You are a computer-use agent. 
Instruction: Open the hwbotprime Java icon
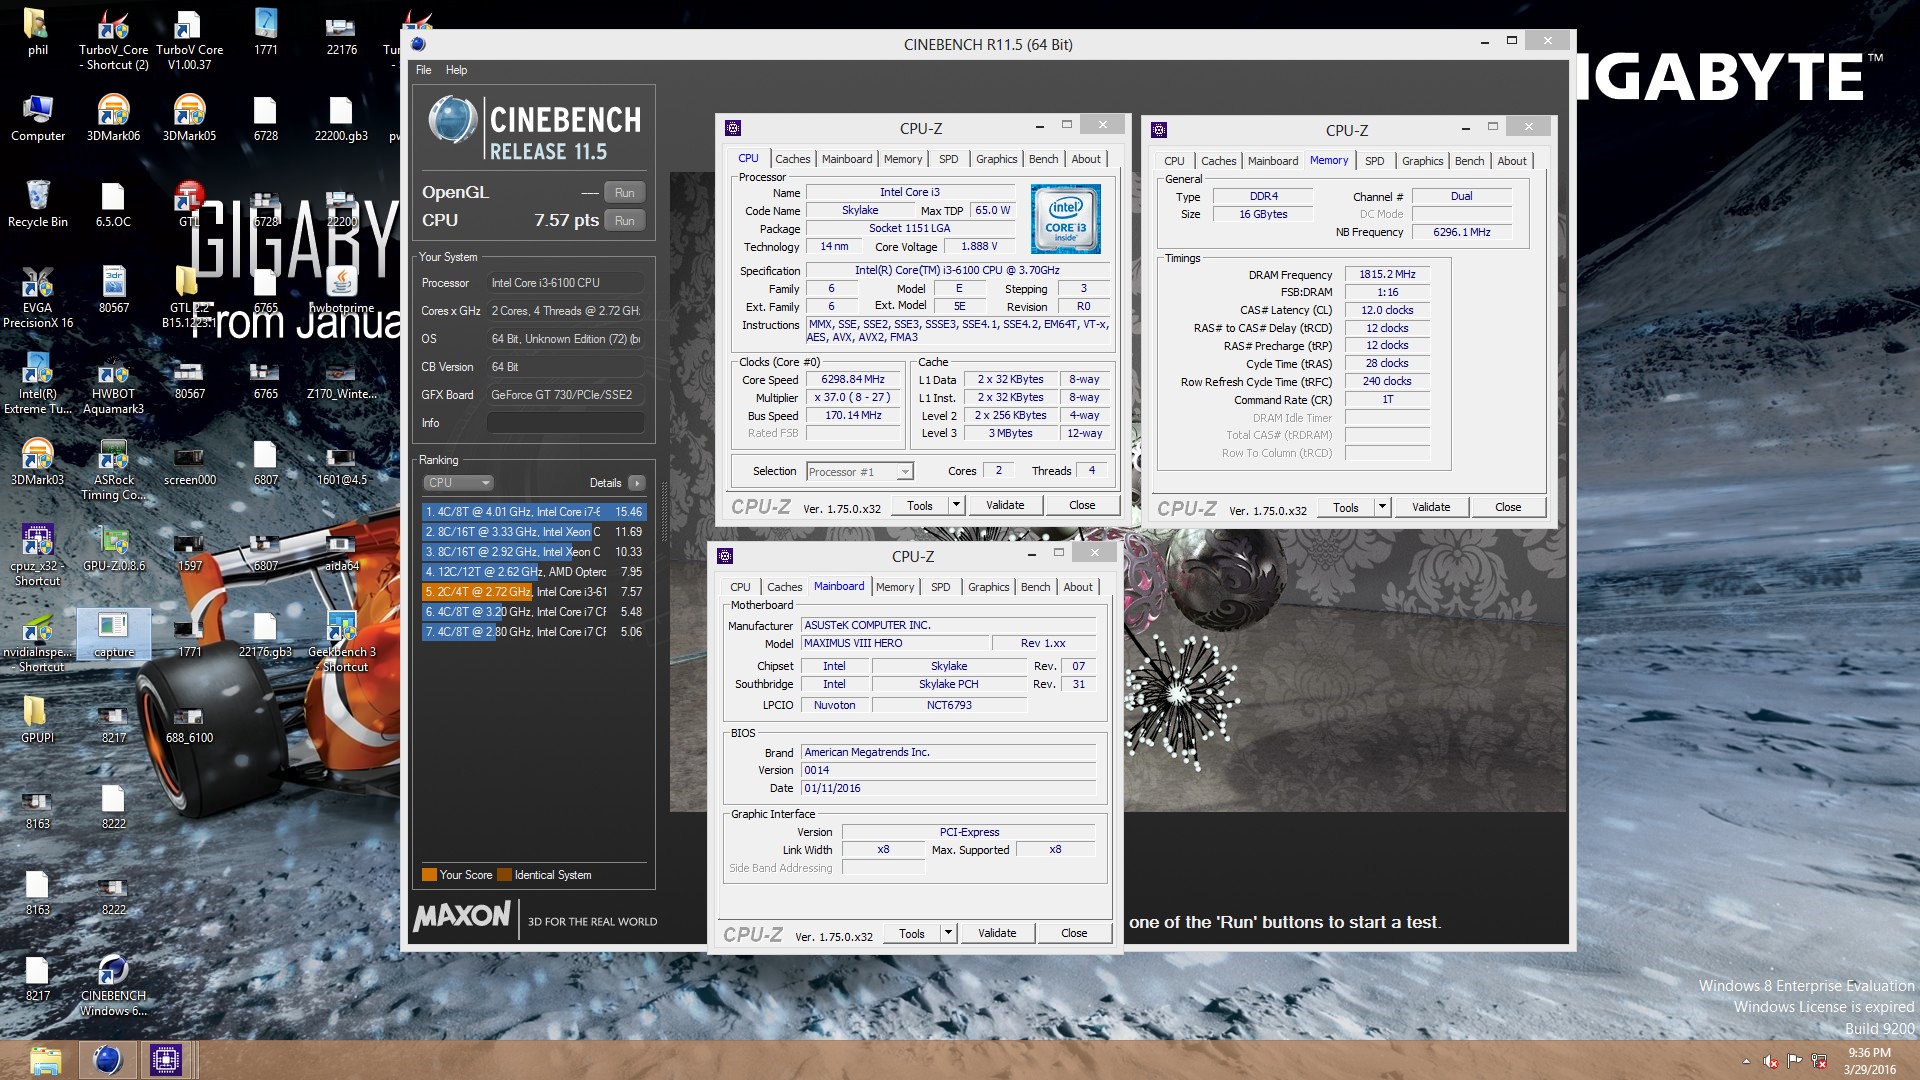(342, 290)
